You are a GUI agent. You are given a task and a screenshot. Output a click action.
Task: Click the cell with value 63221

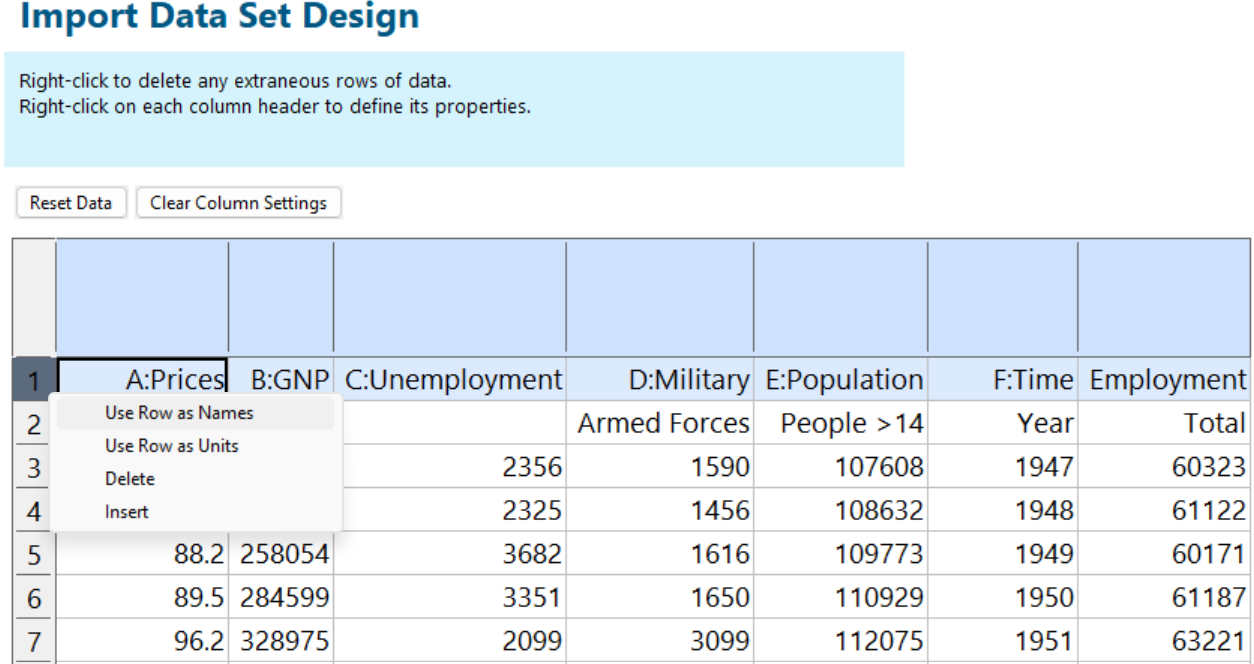[1164, 641]
